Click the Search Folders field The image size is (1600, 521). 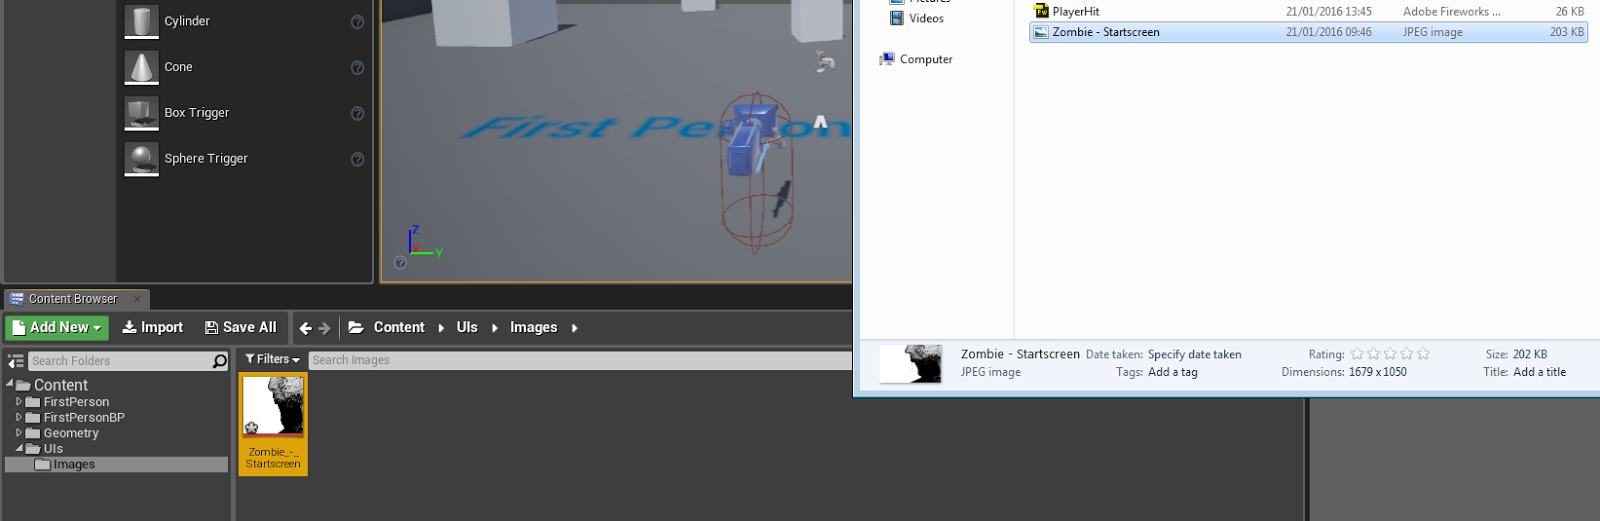click(x=120, y=361)
